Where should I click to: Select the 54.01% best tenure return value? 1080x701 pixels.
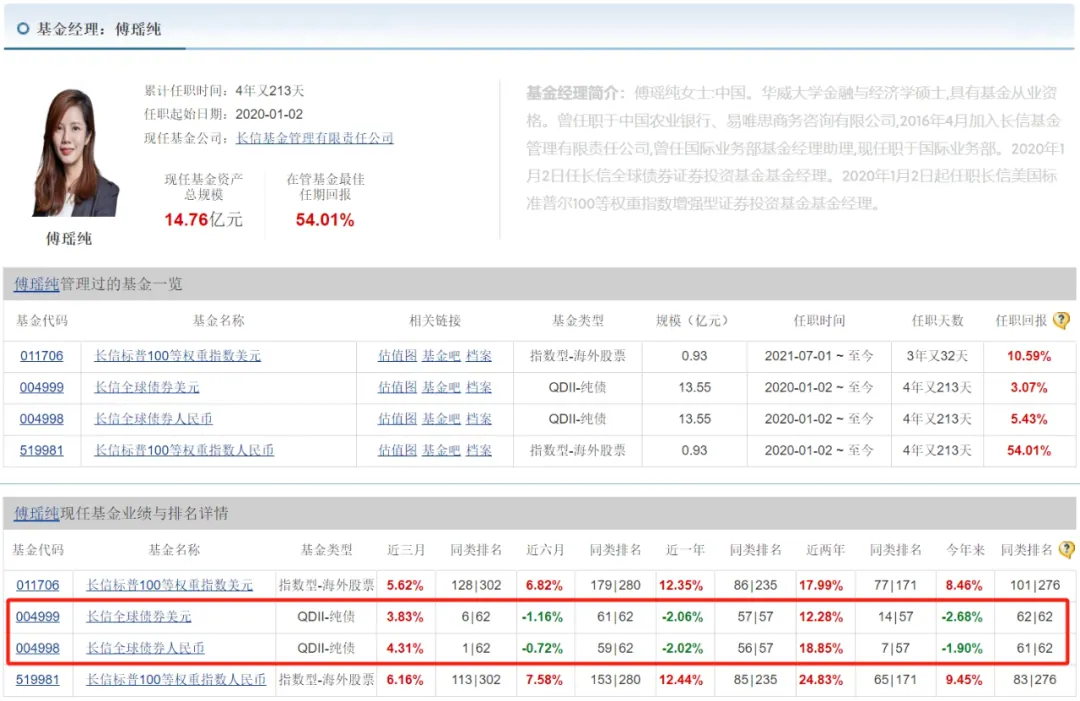tap(325, 220)
